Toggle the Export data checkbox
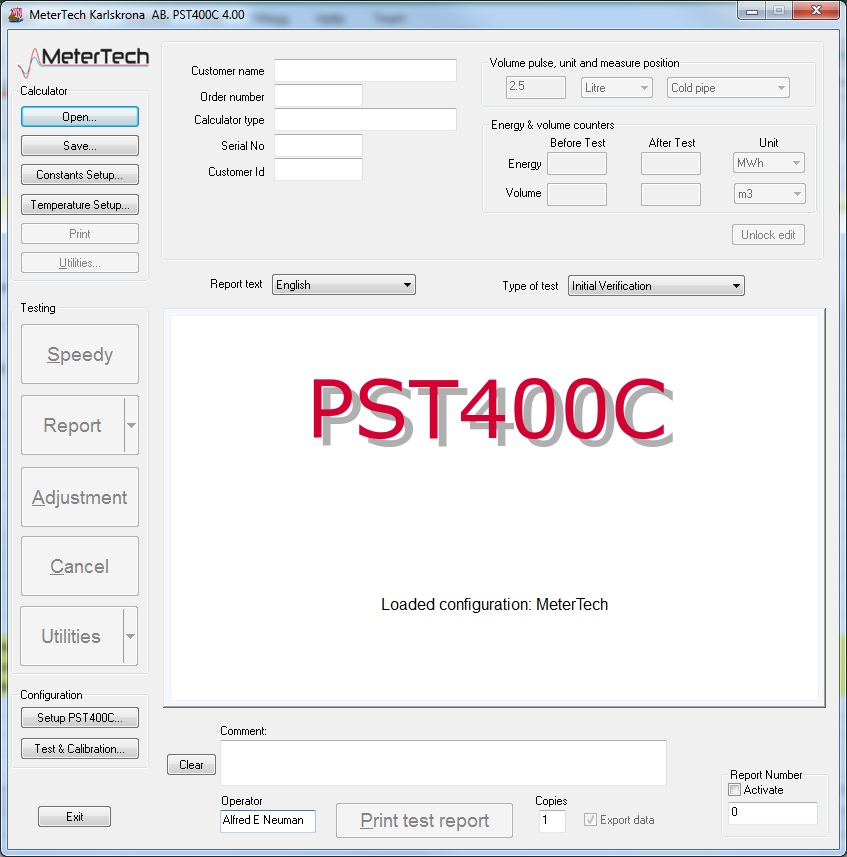 [590, 819]
